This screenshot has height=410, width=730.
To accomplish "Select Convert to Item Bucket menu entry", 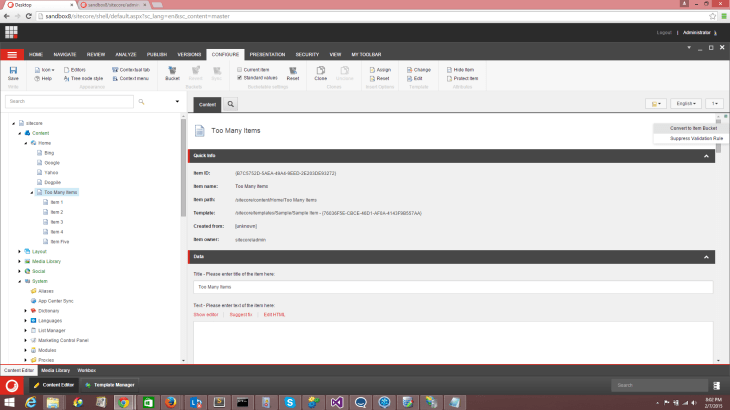I will (x=693, y=128).
